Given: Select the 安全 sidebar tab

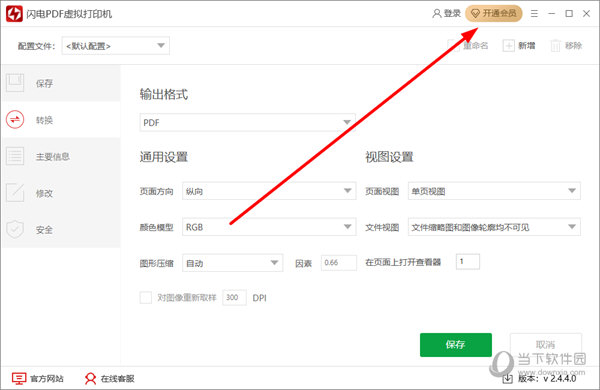Looking at the screenshot, I should click(61, 229).
